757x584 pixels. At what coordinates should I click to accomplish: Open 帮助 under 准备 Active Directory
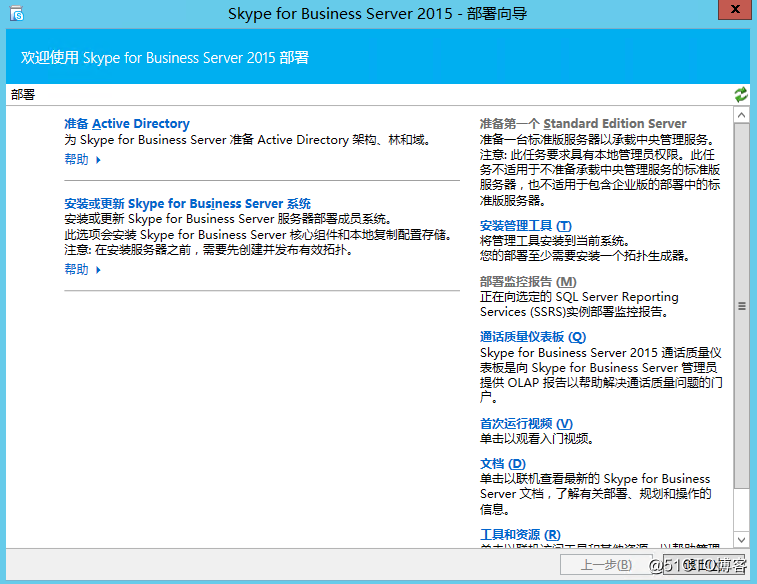(76, 159)
